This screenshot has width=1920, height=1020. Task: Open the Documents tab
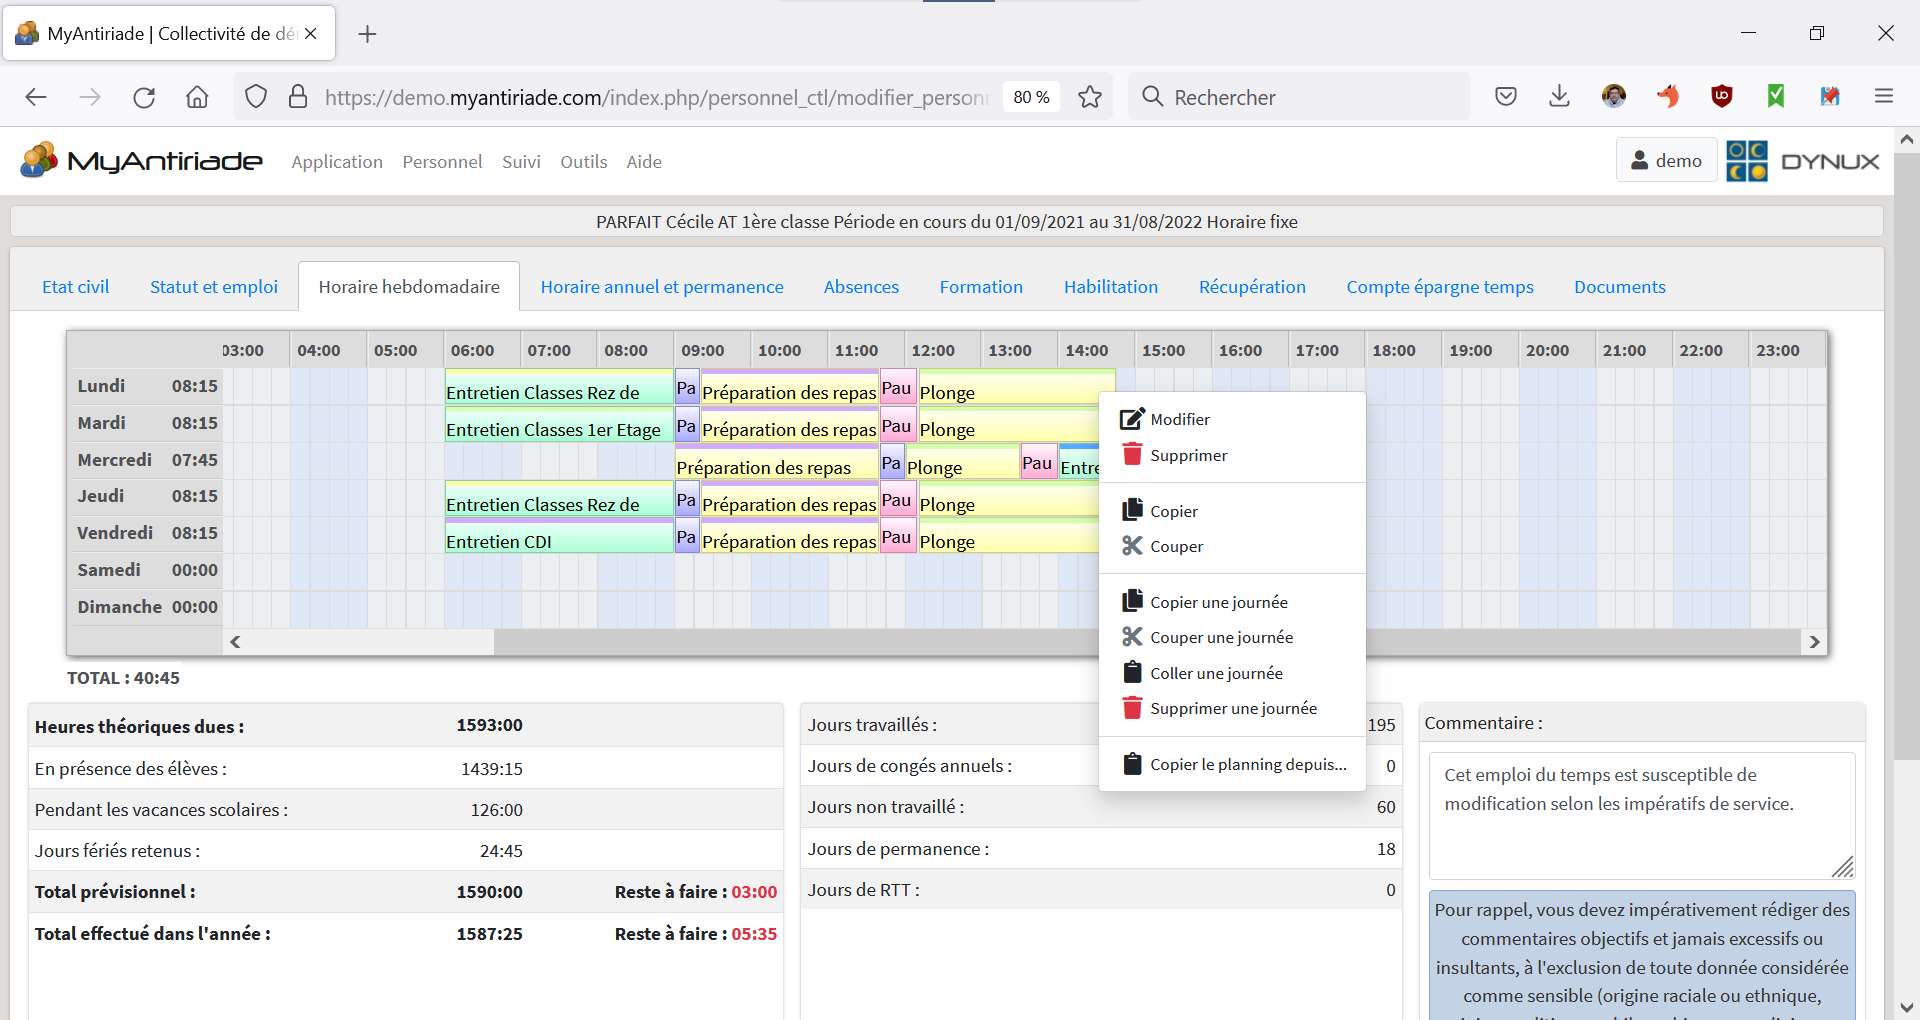pyautogui.click(x=1620, y=287)
